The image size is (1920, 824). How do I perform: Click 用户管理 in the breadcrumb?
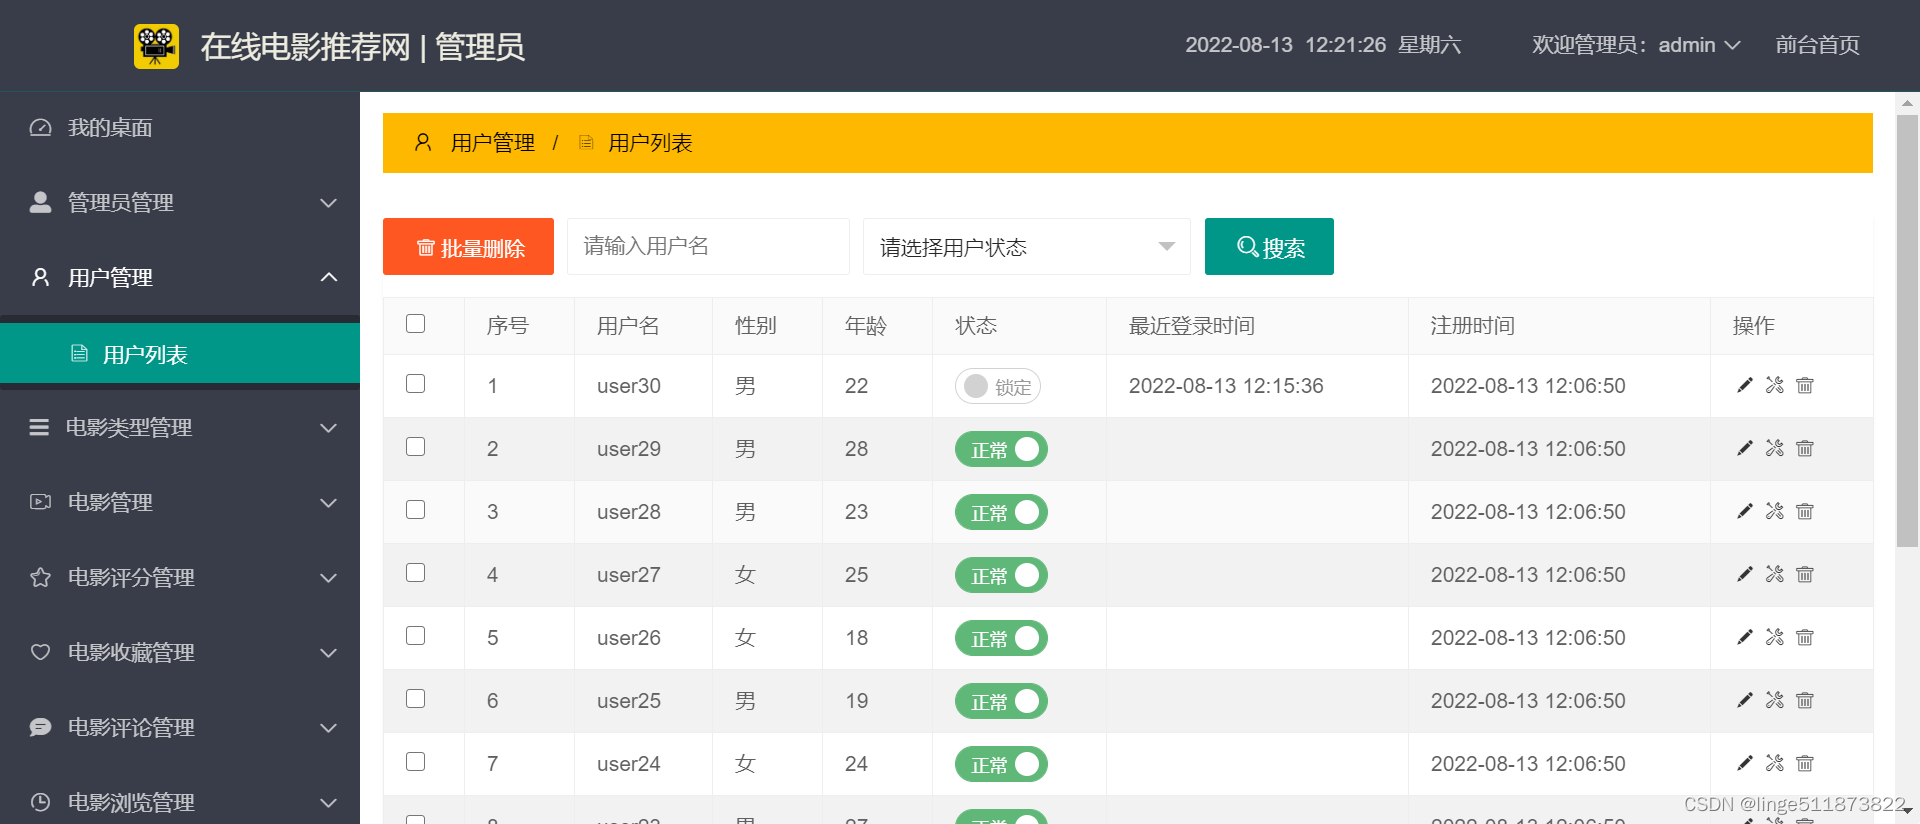coord(492,143)
